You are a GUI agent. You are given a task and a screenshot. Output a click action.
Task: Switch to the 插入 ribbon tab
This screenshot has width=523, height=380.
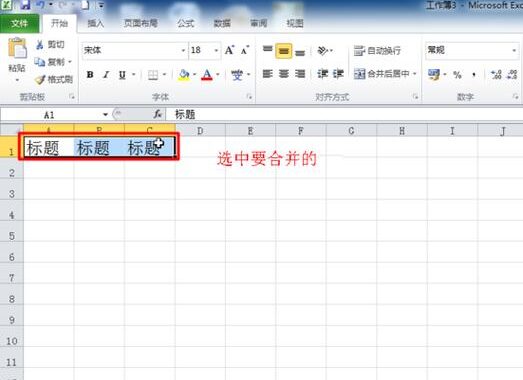(96, 23)
